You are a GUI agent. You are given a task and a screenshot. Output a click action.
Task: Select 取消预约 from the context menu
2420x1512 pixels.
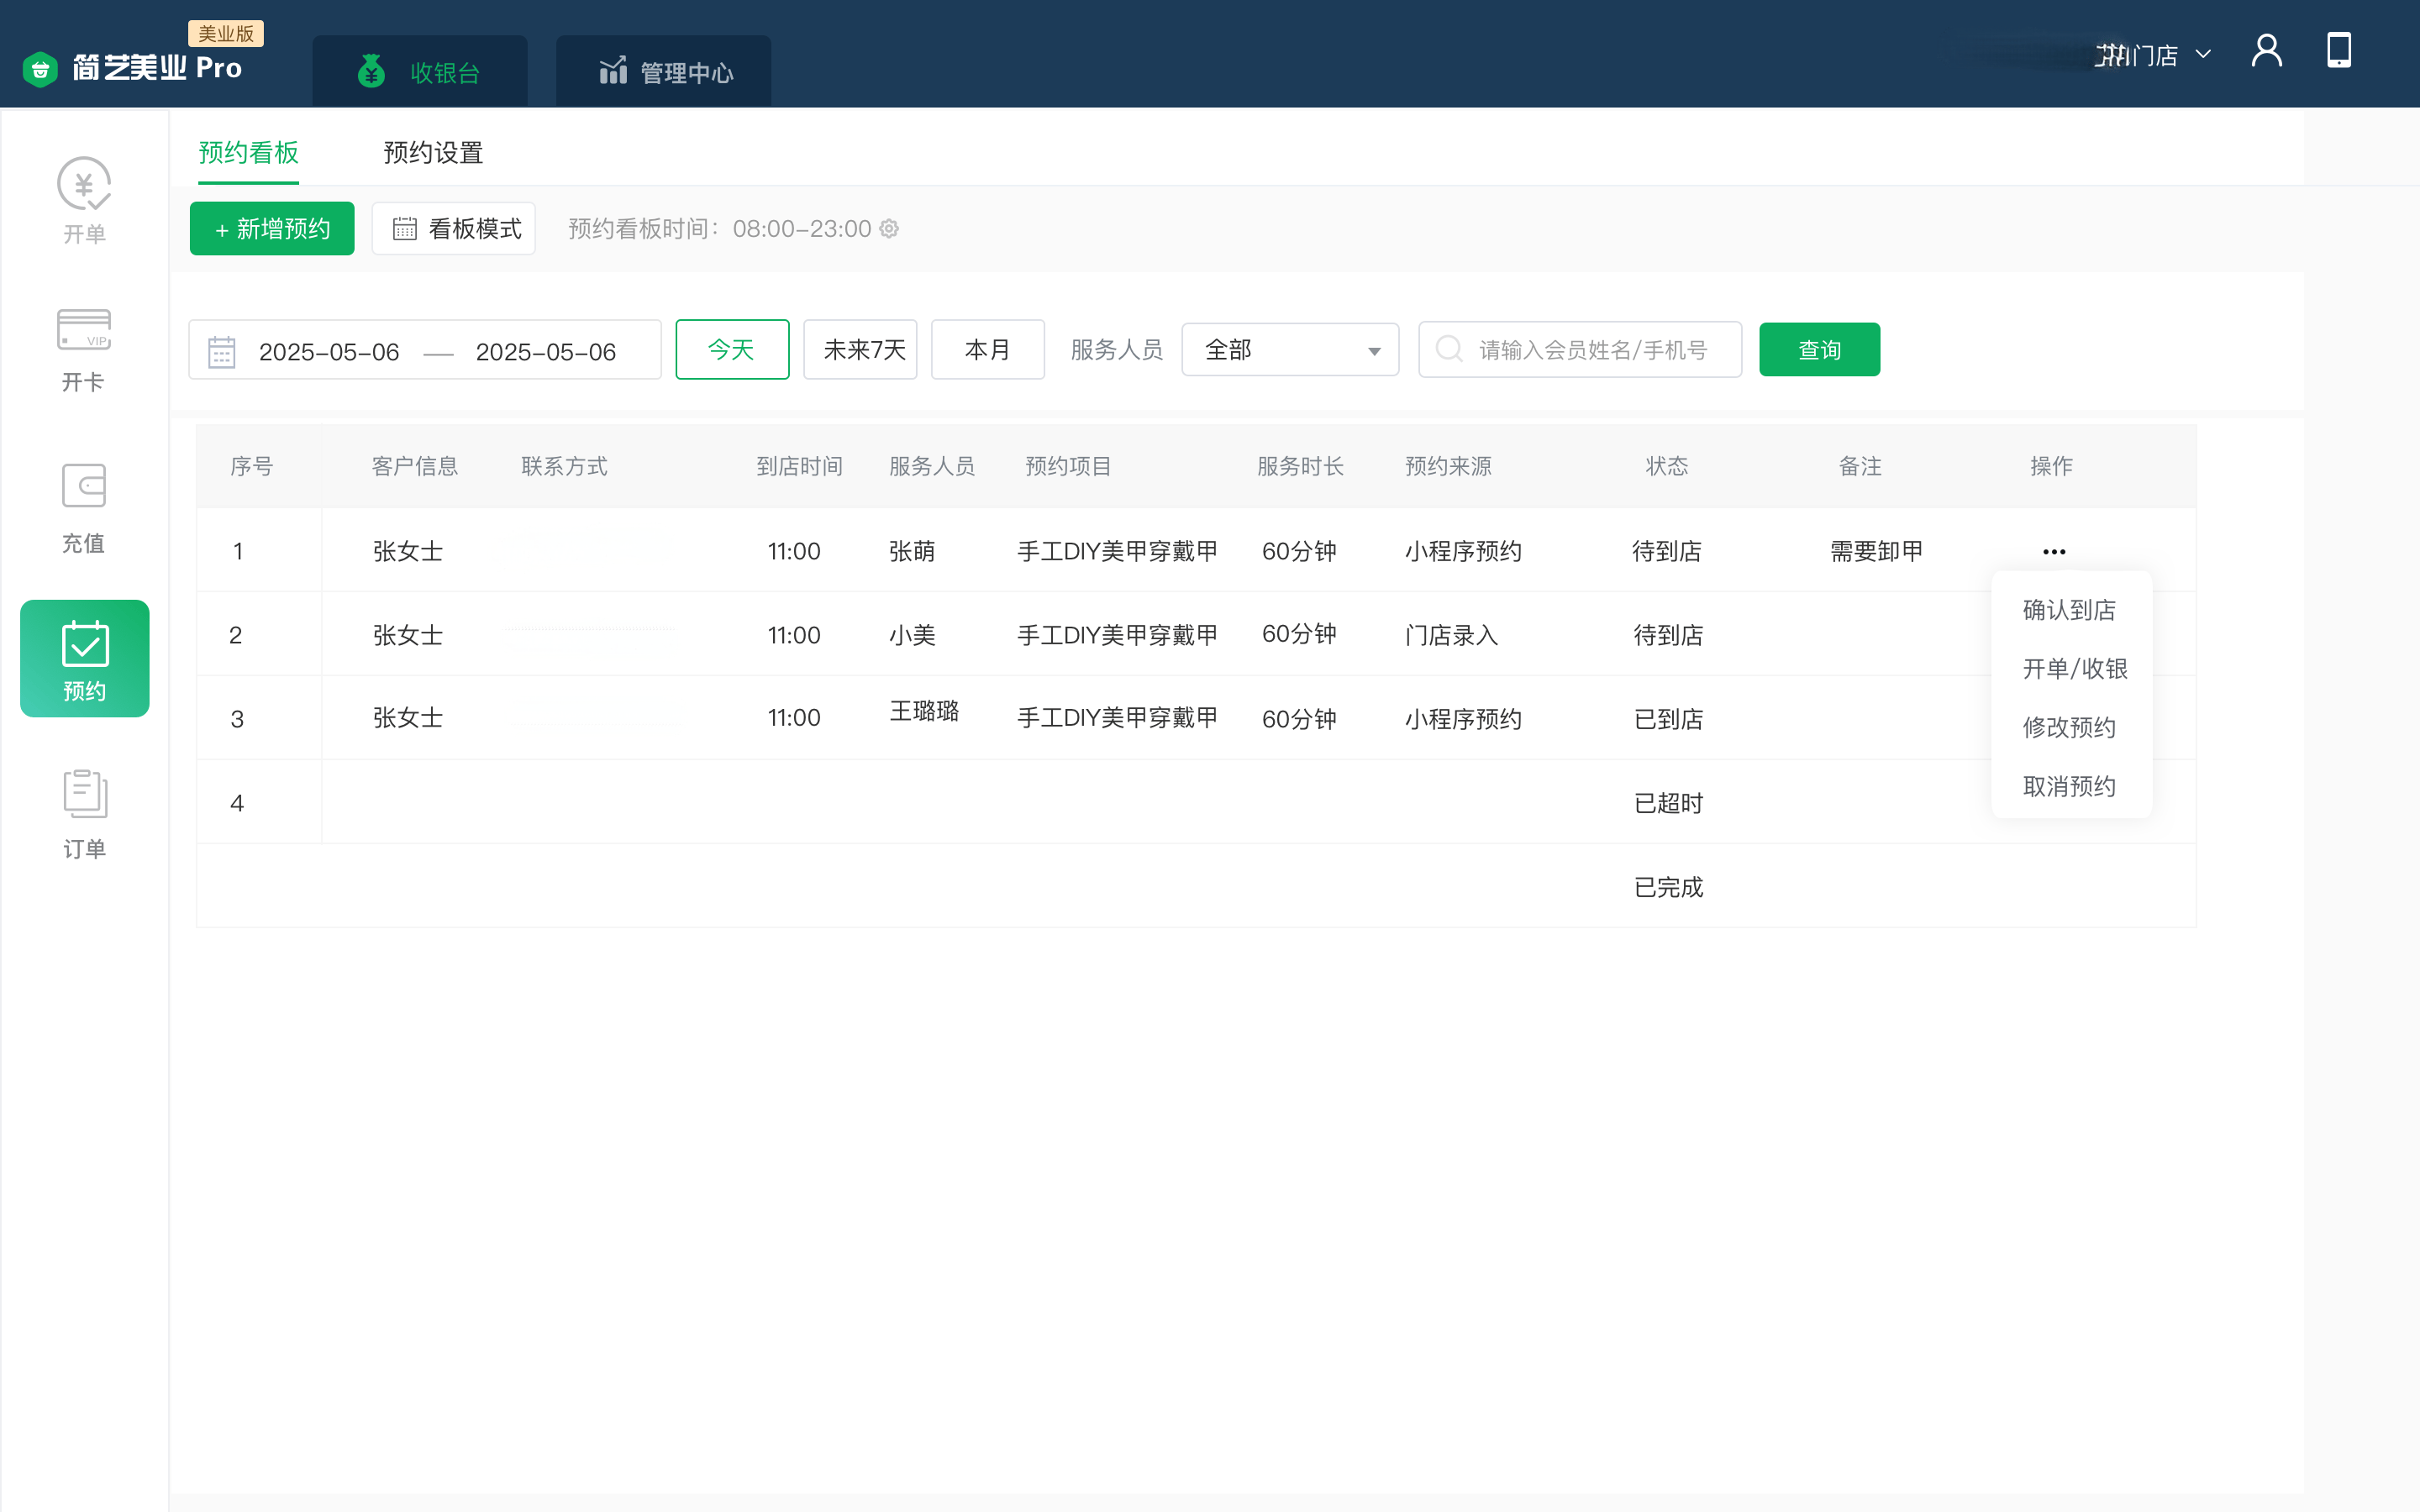click(x=2069, y=786)
